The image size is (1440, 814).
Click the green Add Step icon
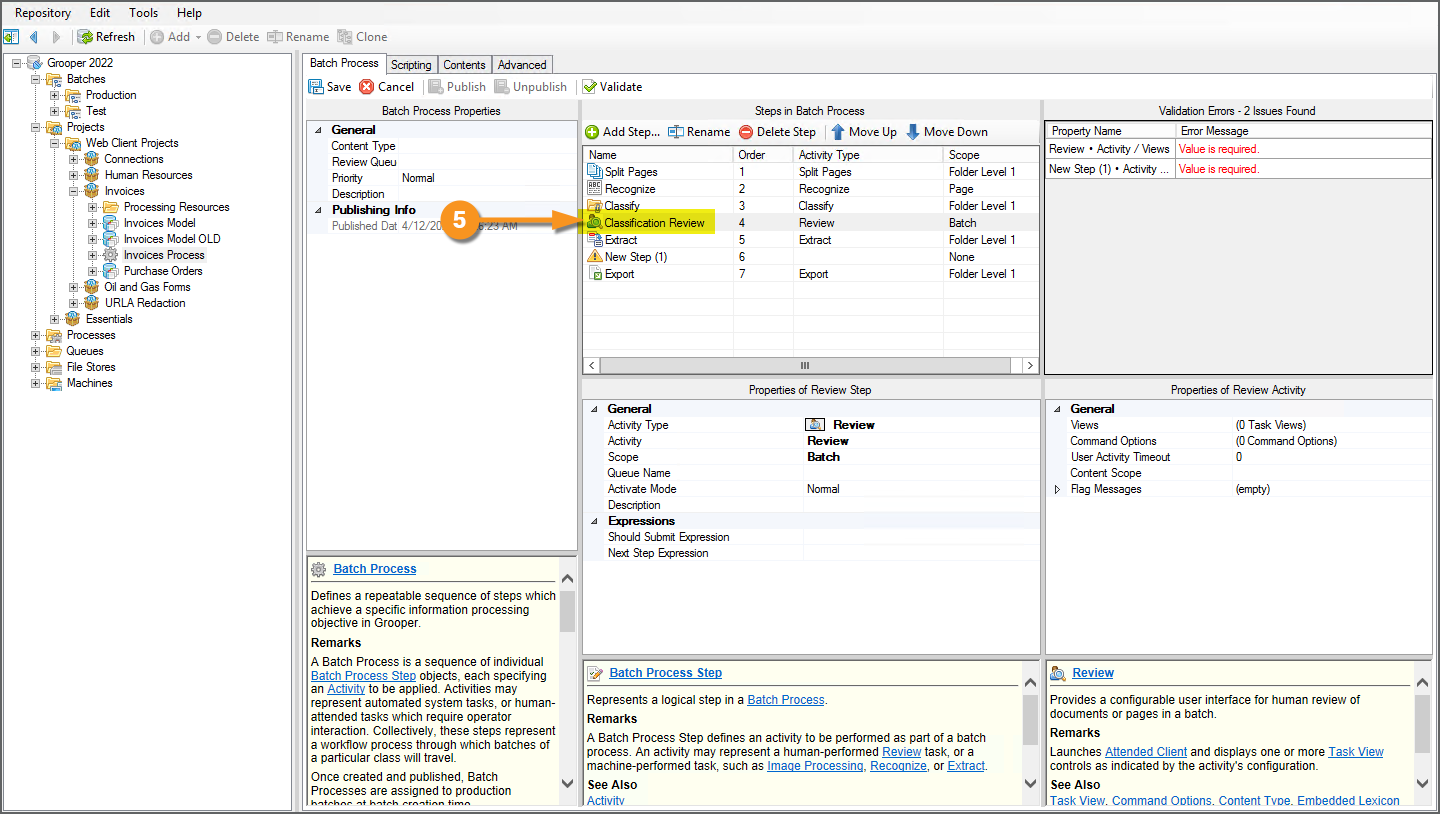point(592,132)
